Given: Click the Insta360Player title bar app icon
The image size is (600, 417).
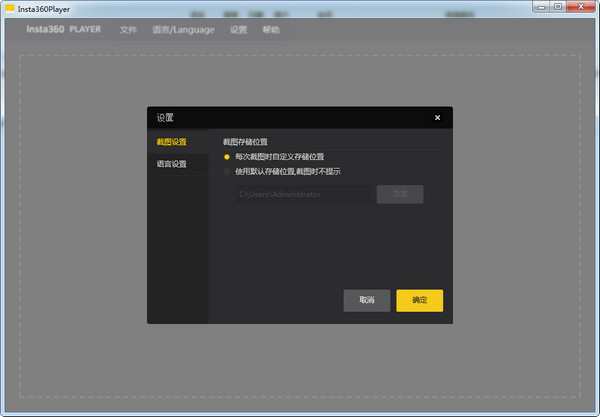Looking at the screenshot, I should tap(9, 7).
